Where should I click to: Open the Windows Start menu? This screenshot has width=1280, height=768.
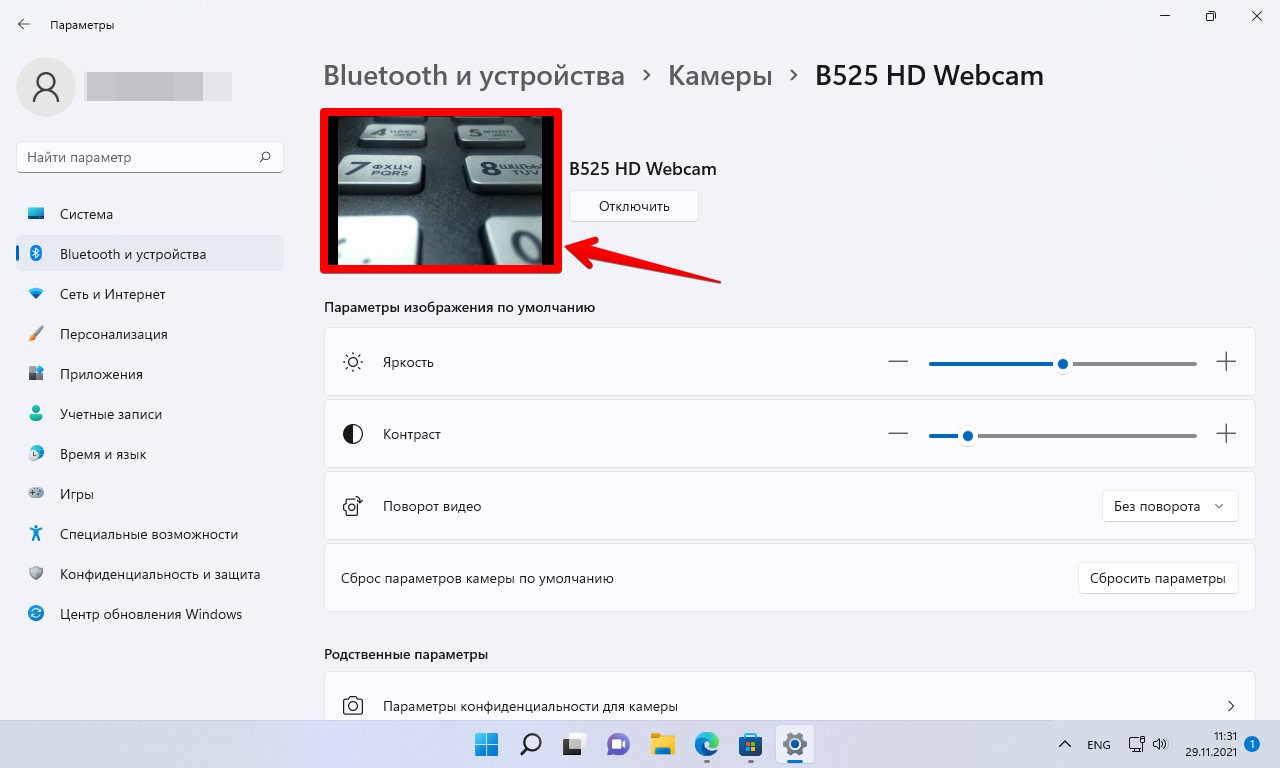coord(486,744)
